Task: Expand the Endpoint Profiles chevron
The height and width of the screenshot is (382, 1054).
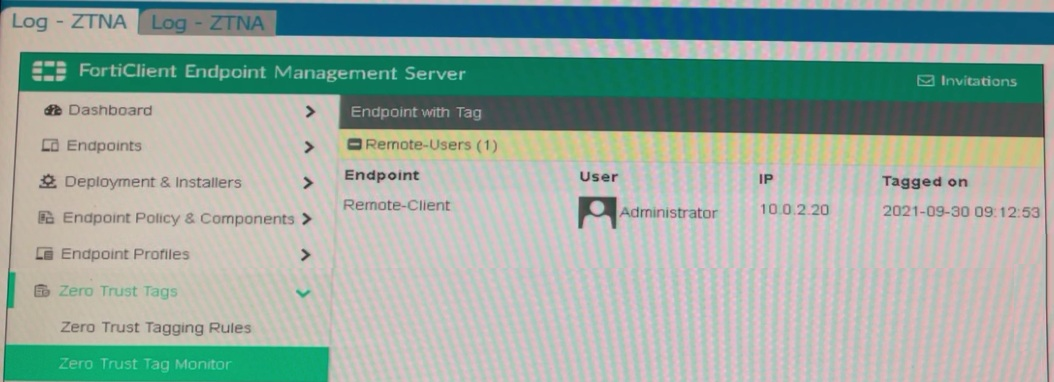Action: (x=306, y=255)
